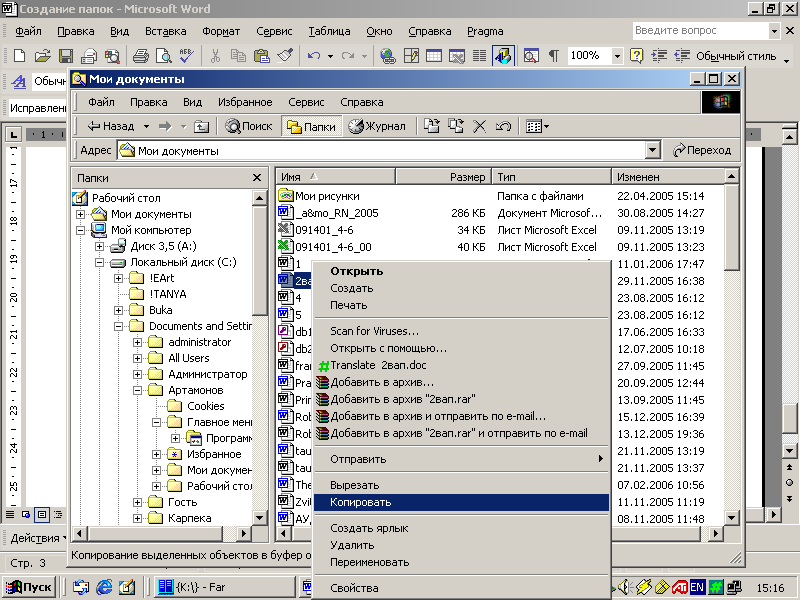Click Назад back button
Image resolution: width=800 pixels, height=600 pixels.
[x=110, y=126]
